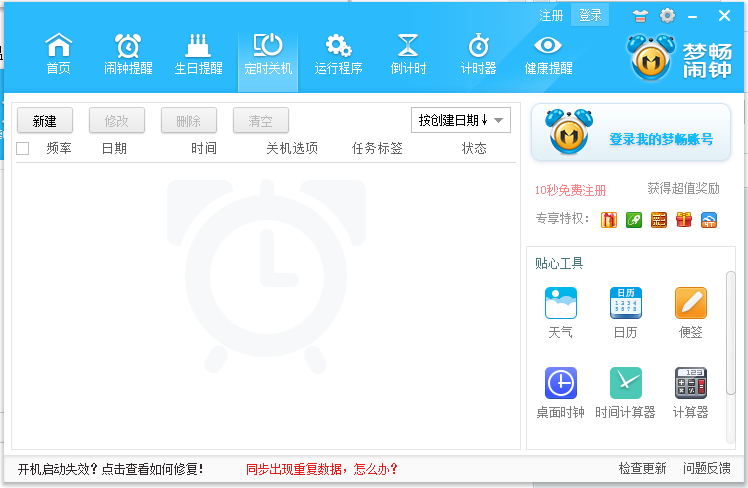Open the 桌面时钟 desktop clock tool

click(x=561, y=393)
